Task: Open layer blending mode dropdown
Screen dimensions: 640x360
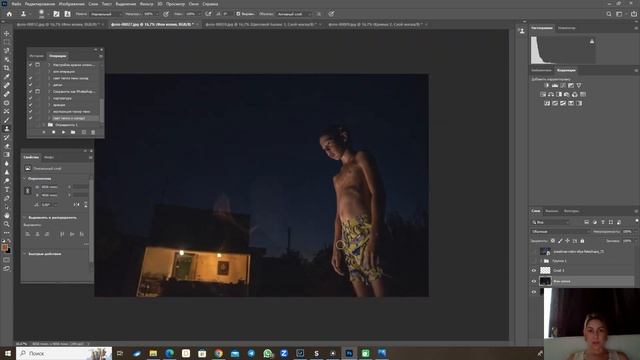Action: pyautogui.click(x=560, y=231)
